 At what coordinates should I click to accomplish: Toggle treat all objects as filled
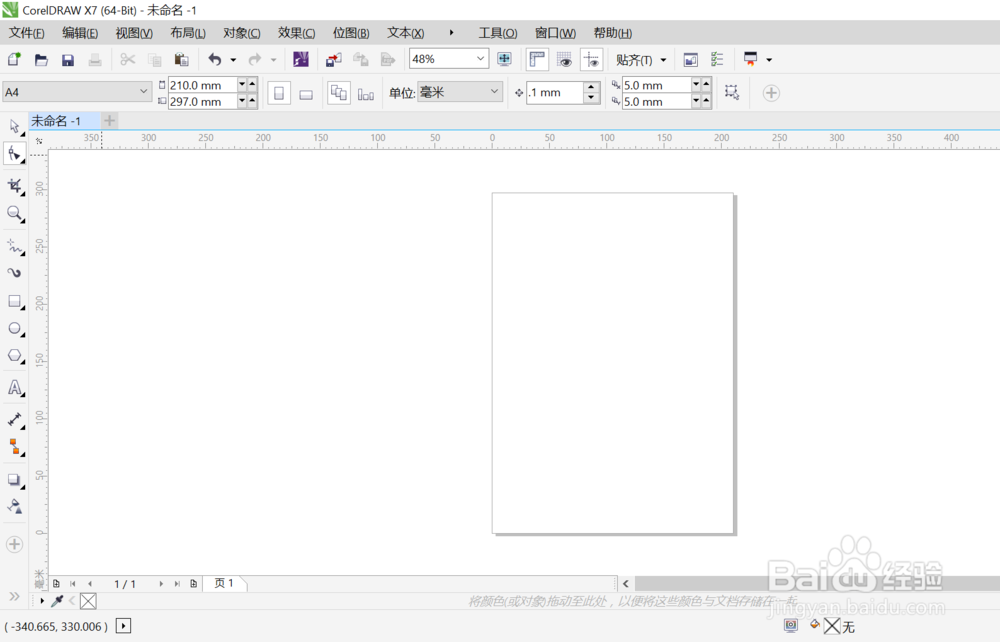pos(732,92)
